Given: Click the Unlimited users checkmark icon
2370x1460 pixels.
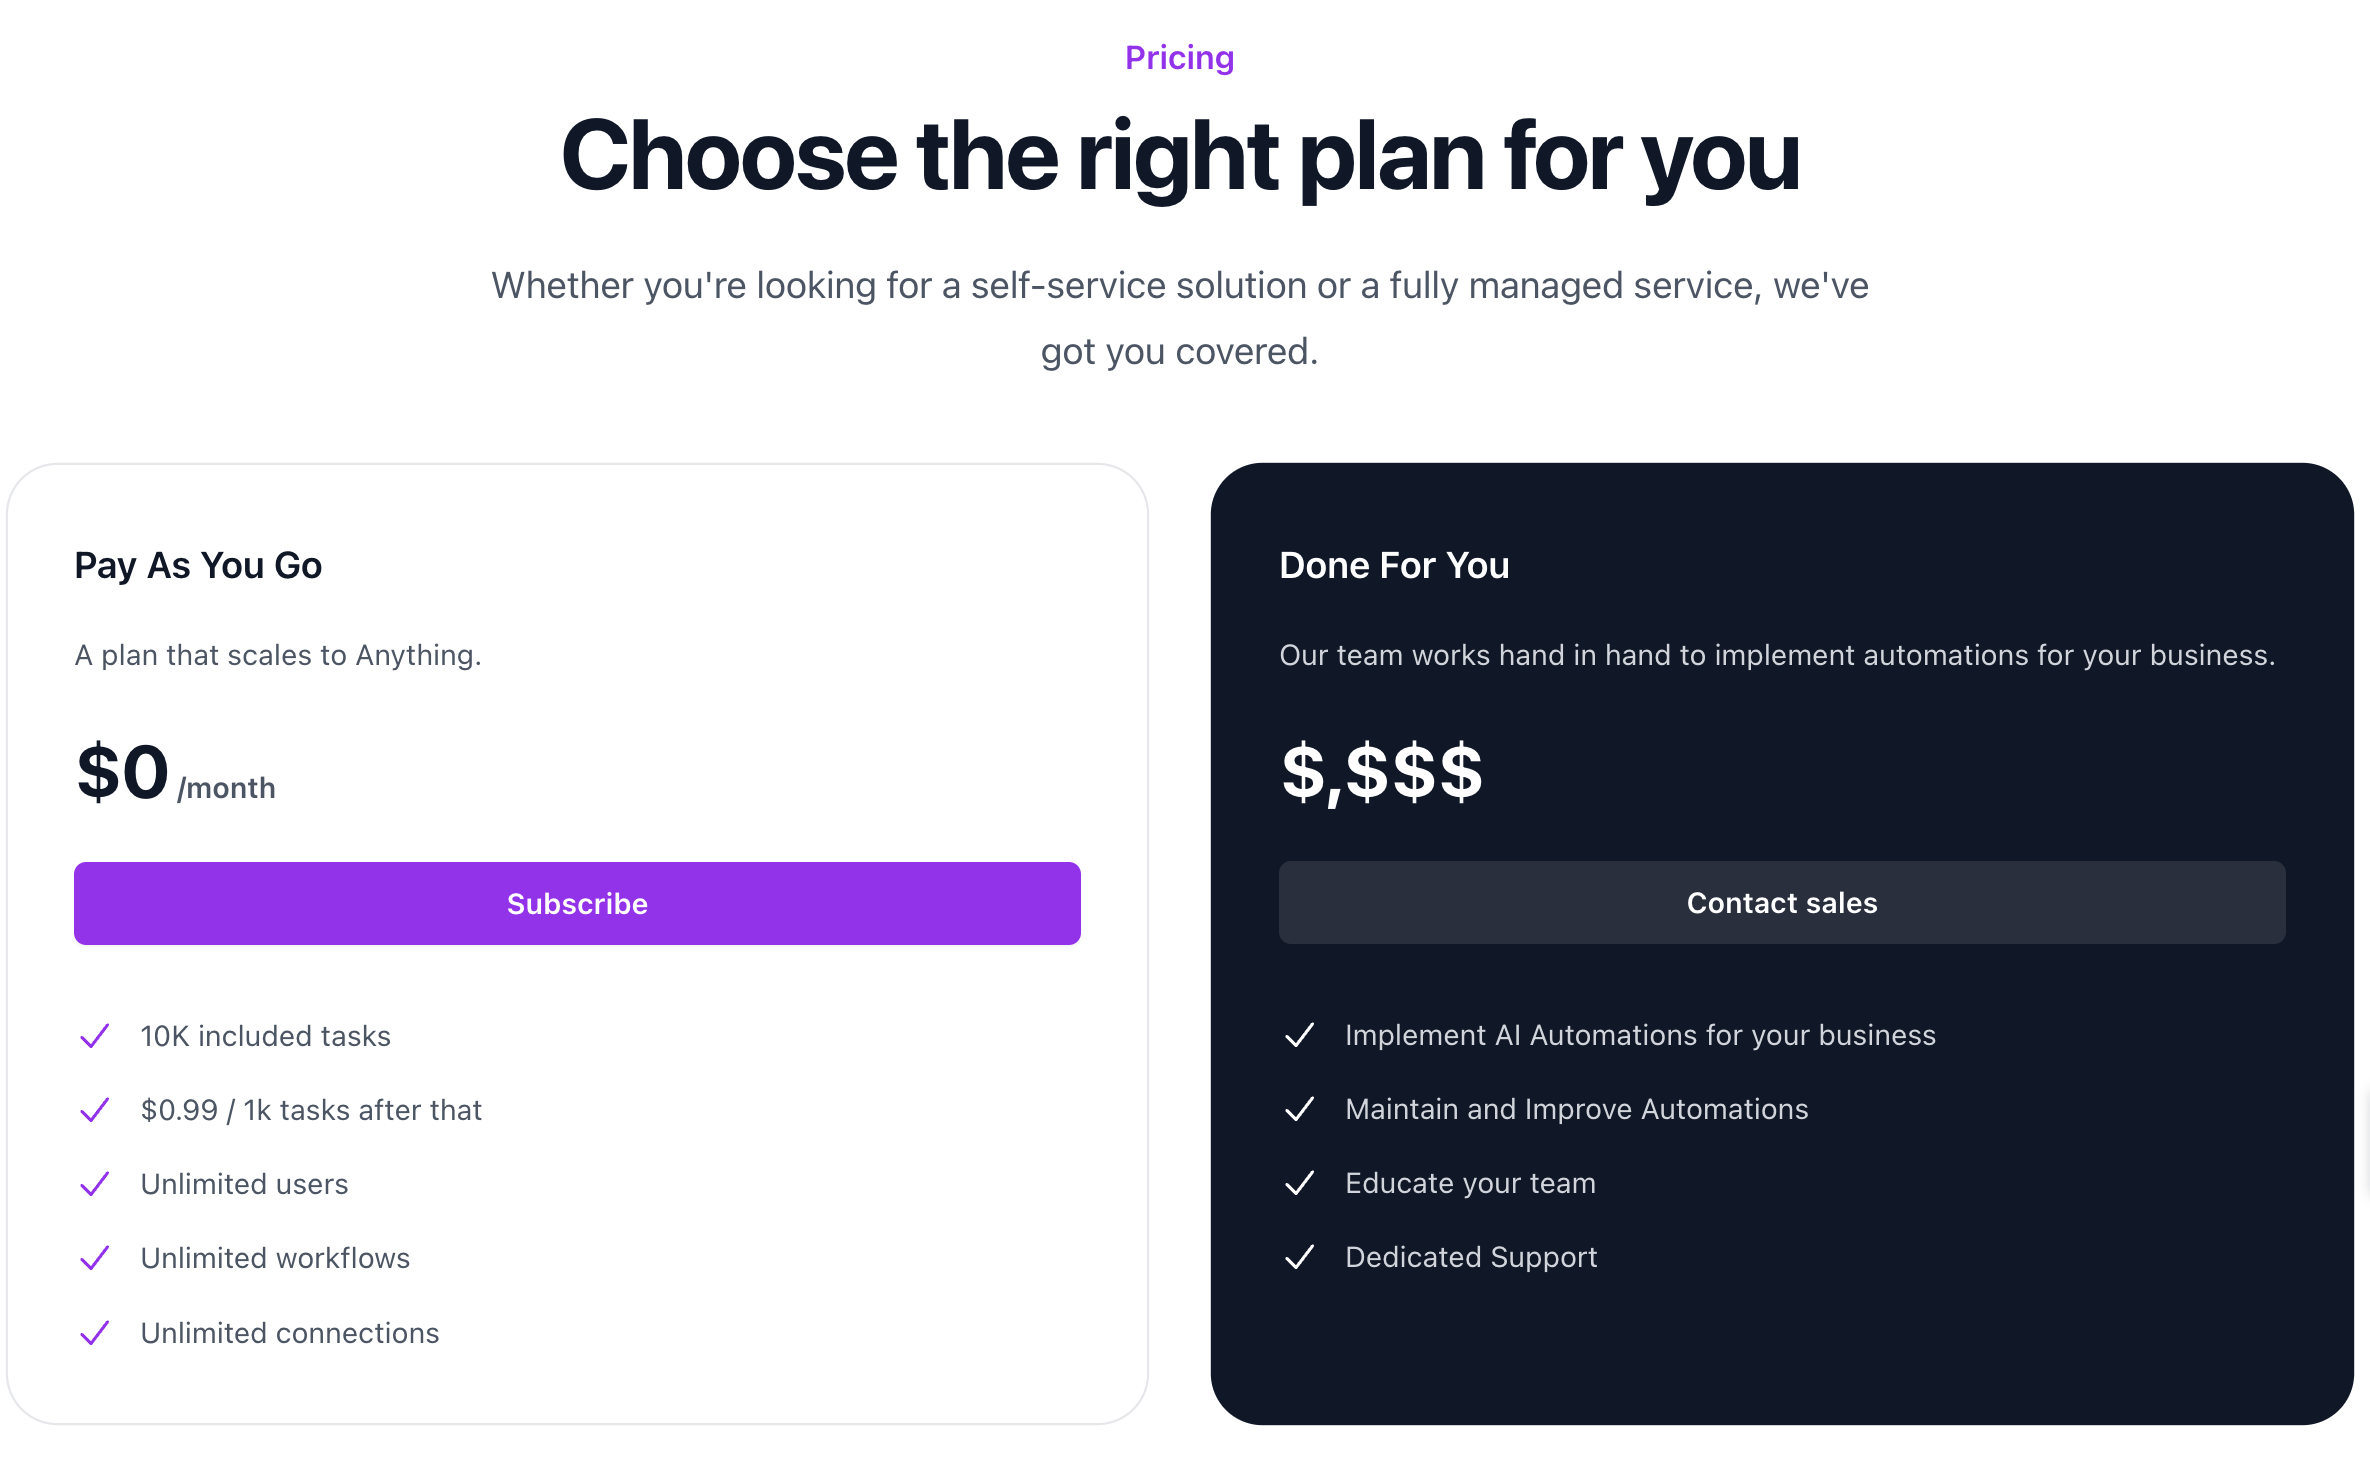Looking at the screenshot, I should (x=94, y=1184).
